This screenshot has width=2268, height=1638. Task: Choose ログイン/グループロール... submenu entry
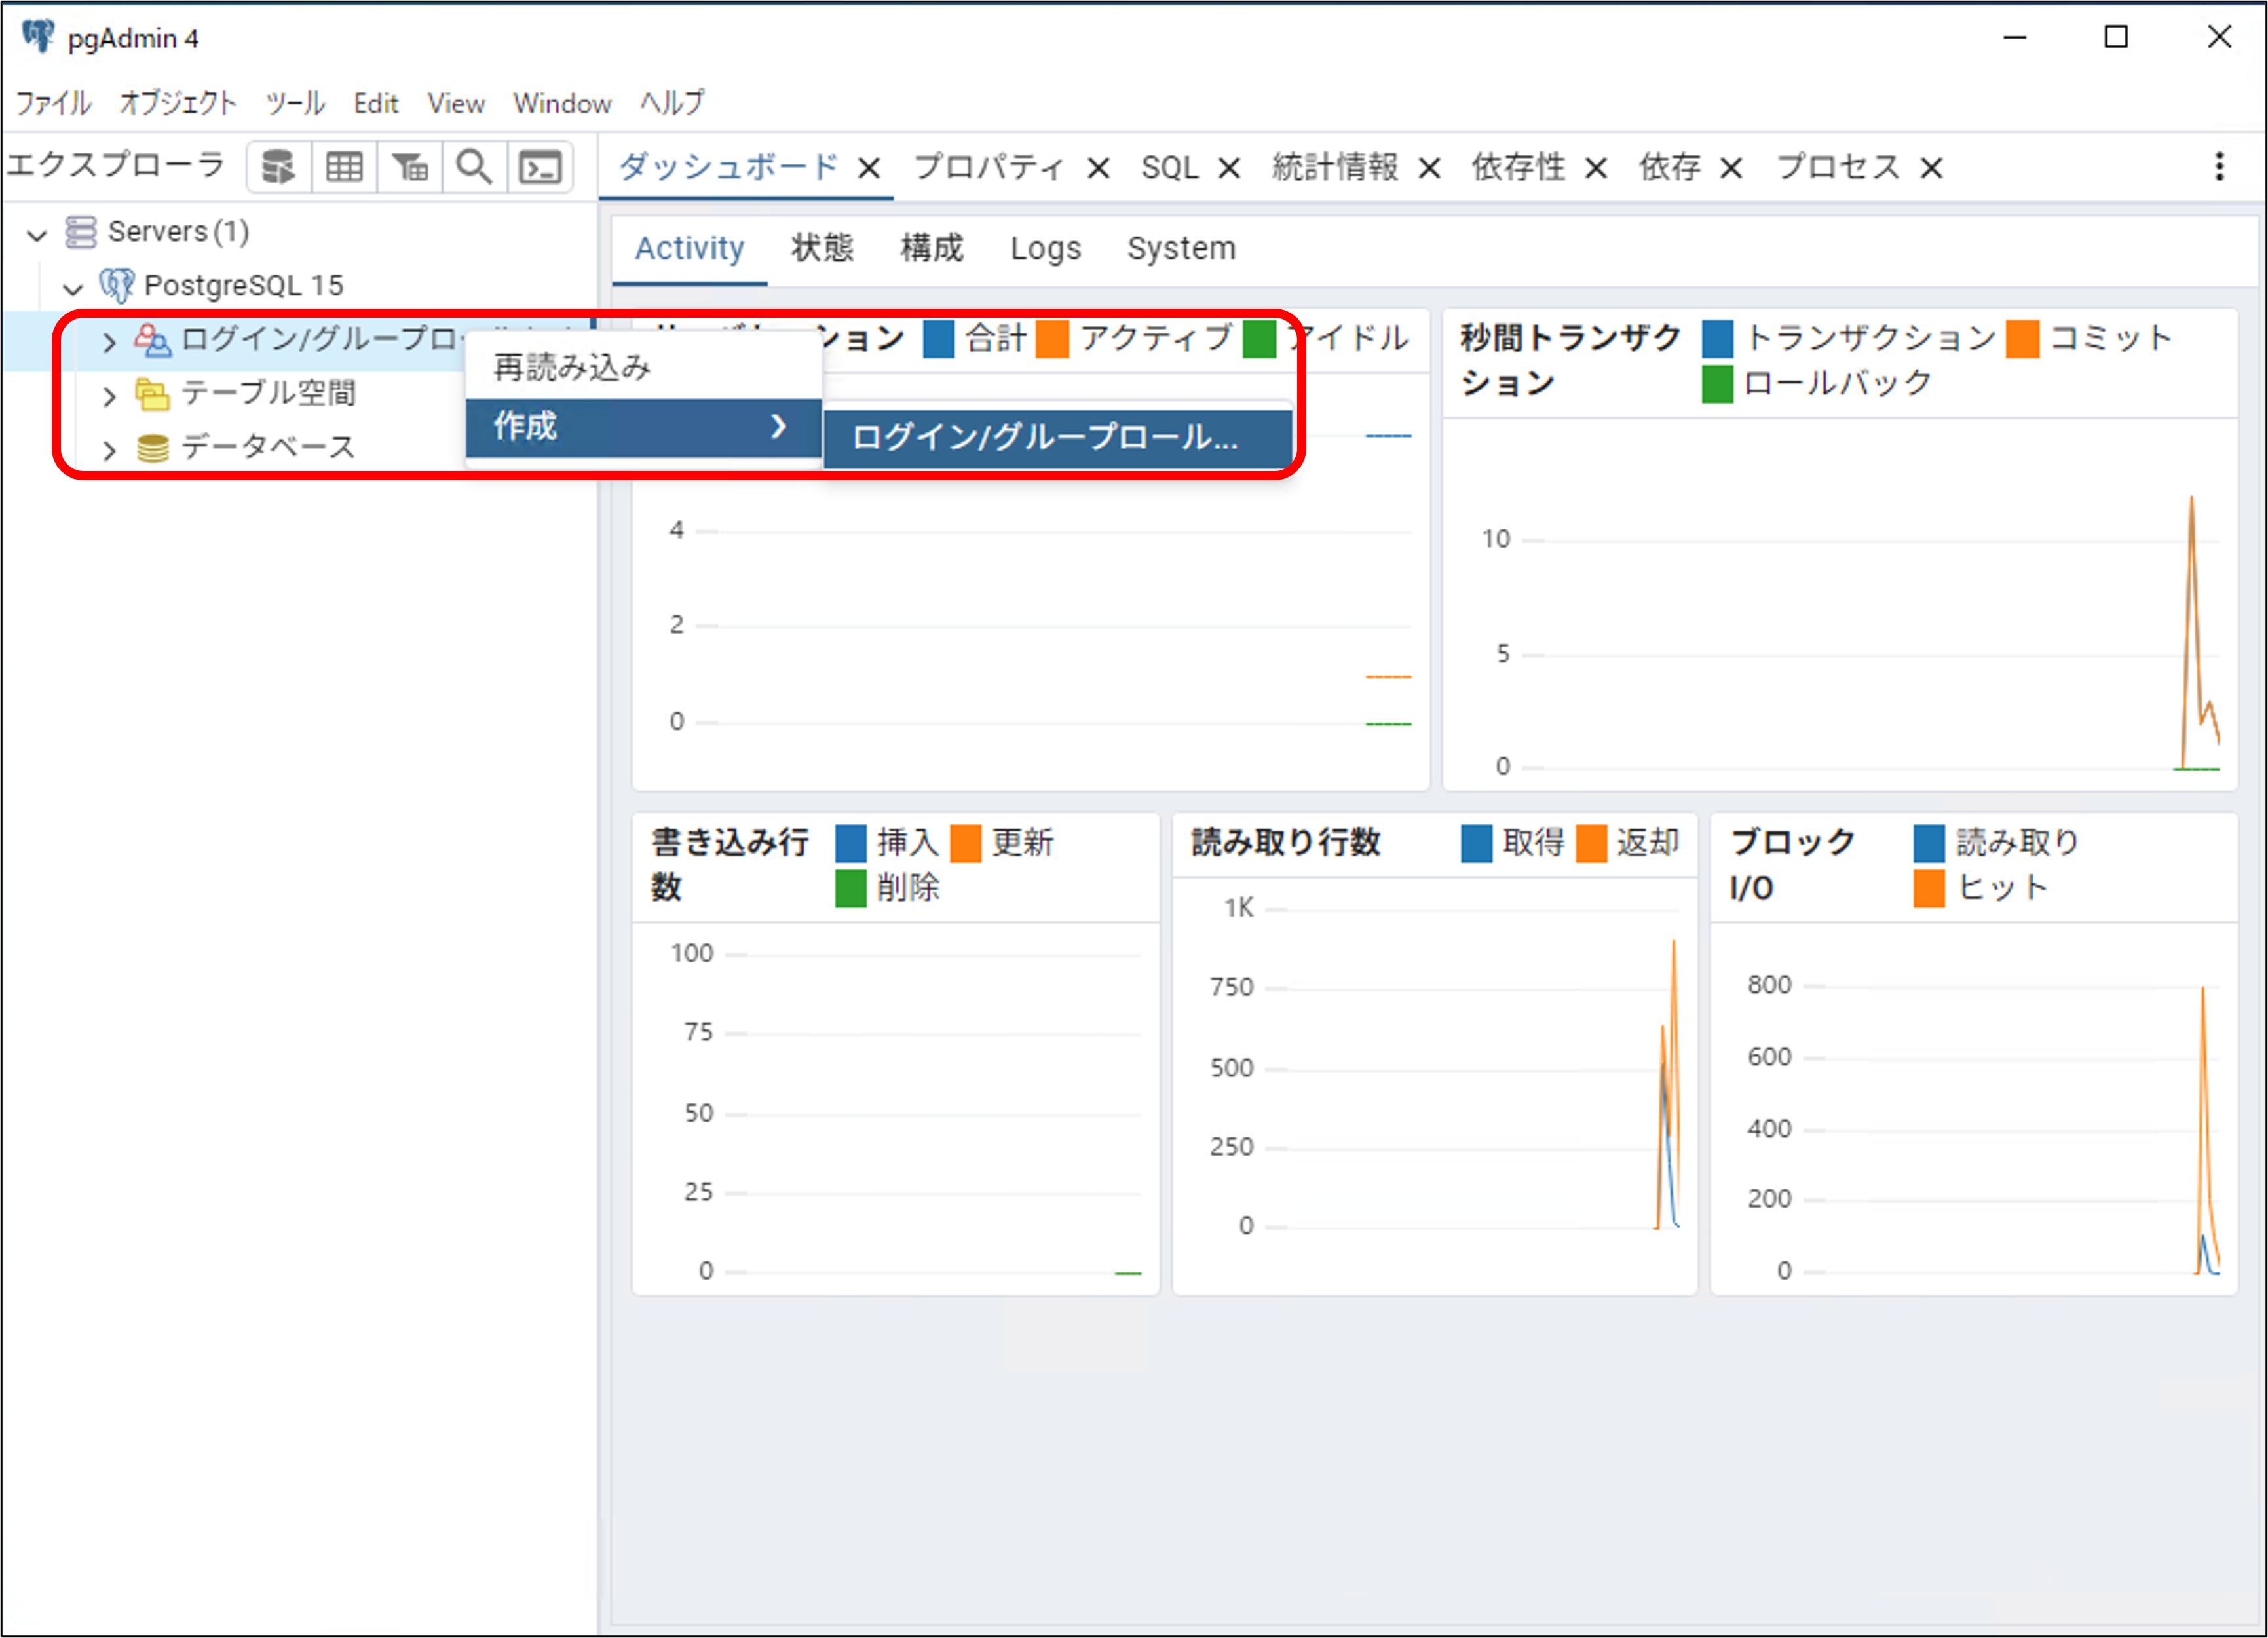(1045, 437)
